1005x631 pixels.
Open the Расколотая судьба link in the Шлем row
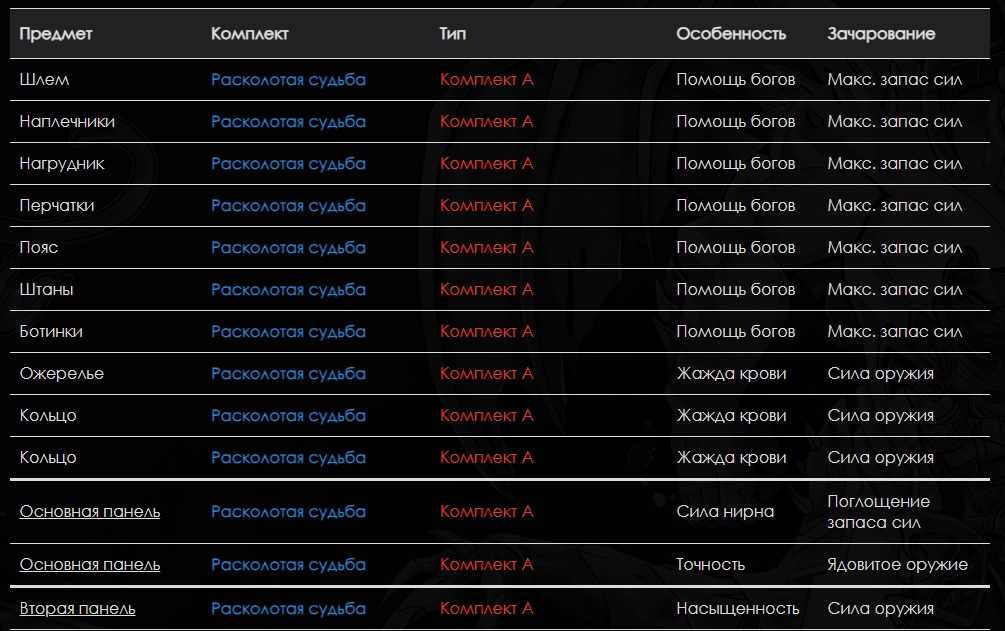coord(288,80)
